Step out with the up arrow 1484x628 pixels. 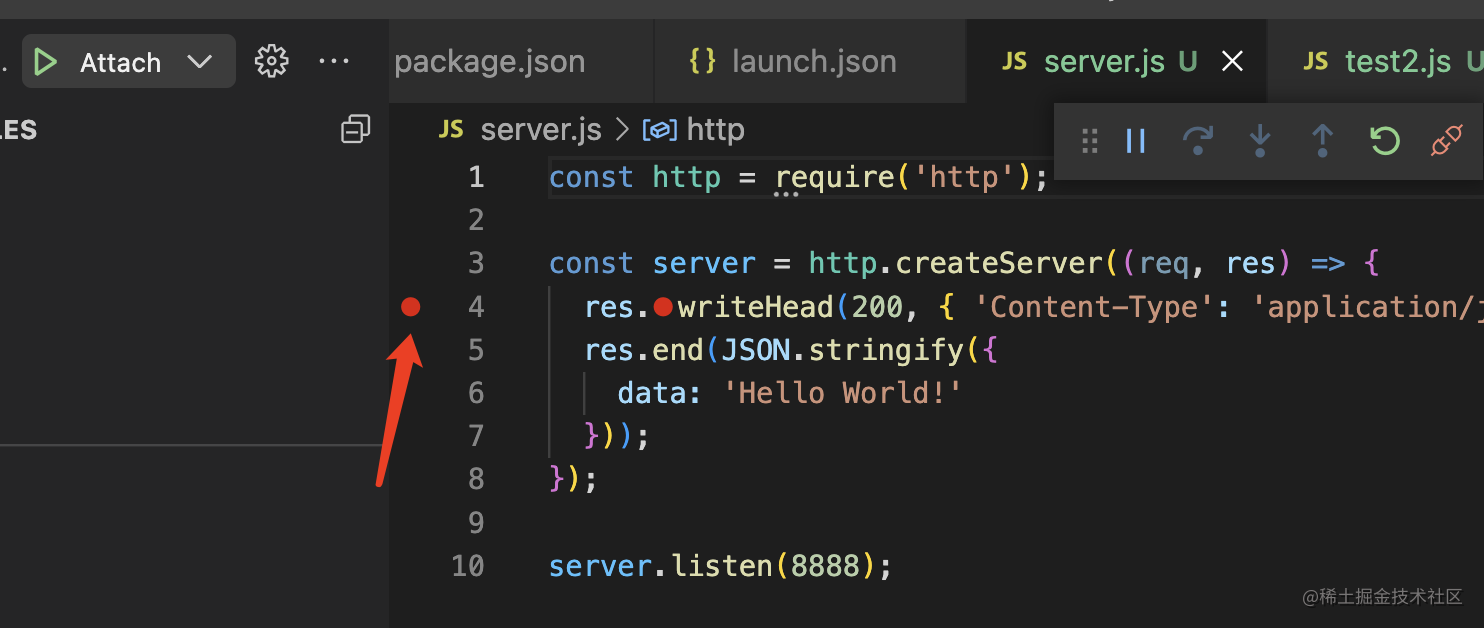(1322, 141)
